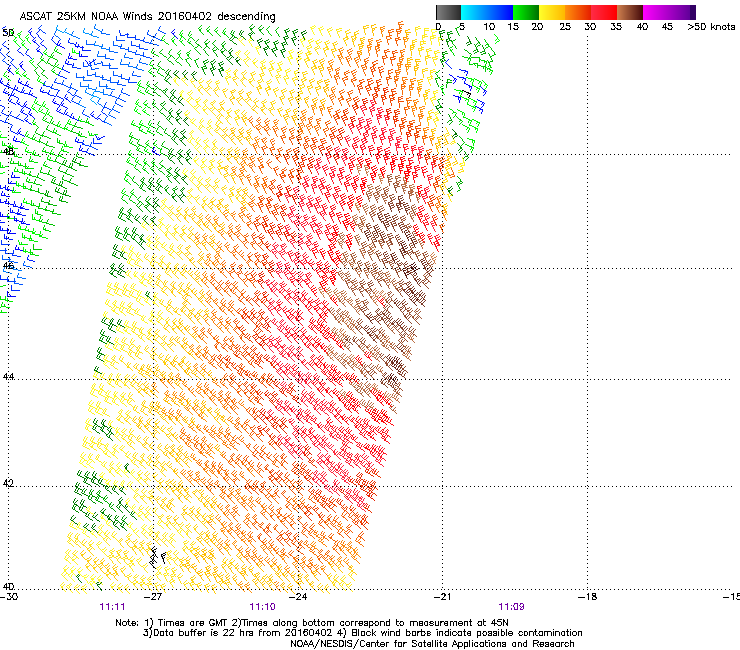Select the gray 0-5 knots legend segment

(x=448, y=12)
